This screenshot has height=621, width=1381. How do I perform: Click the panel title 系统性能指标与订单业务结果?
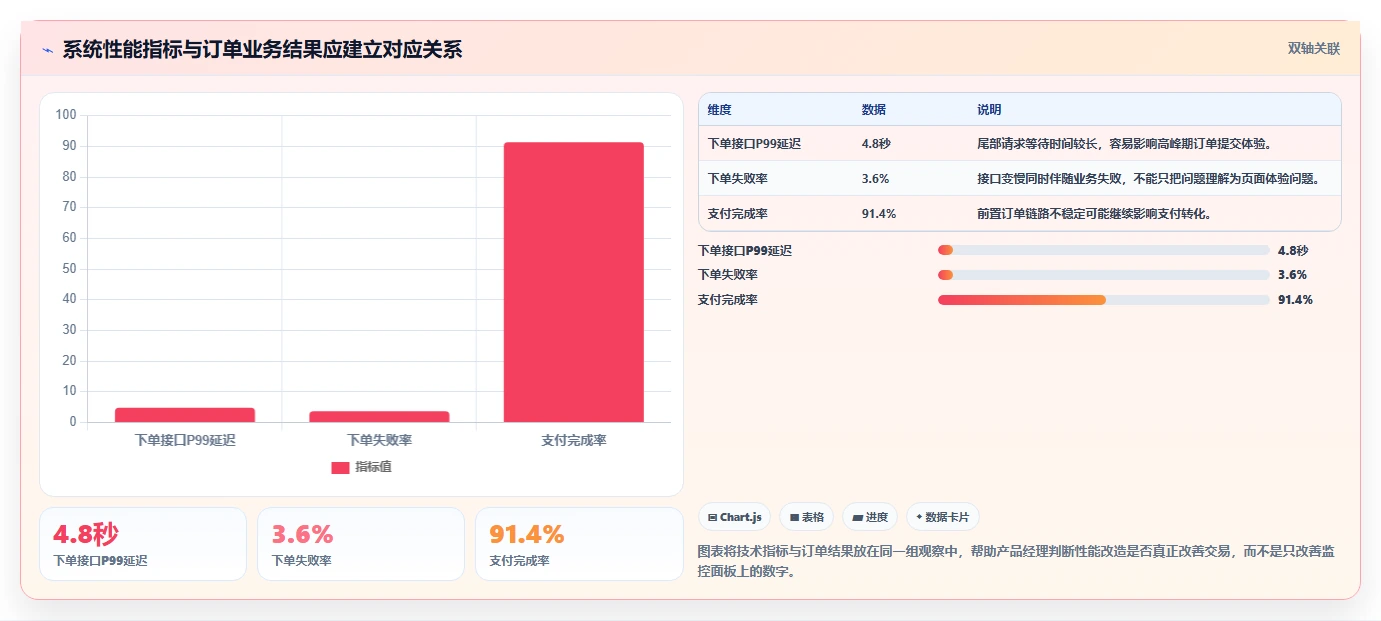click(x=262, y=50)
